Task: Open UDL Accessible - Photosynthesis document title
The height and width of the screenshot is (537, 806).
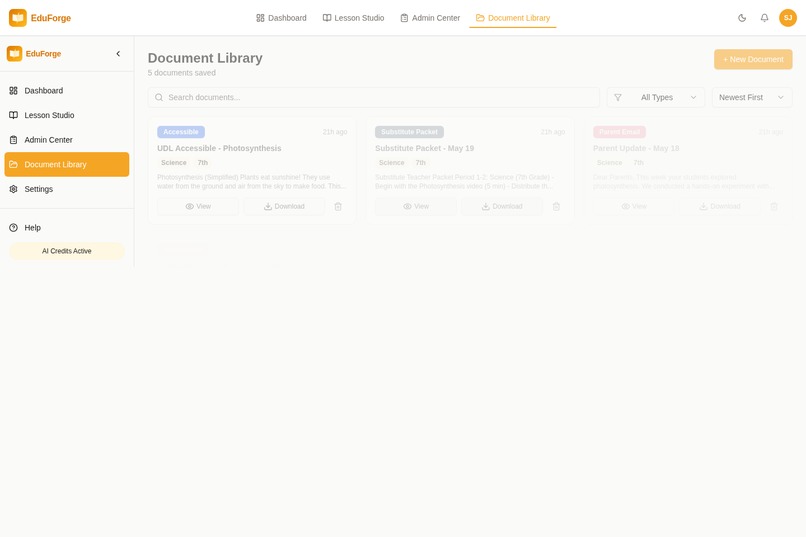Action: 219,148
